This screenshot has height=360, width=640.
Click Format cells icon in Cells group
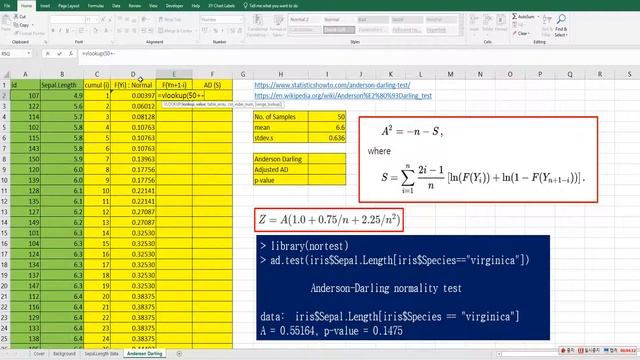pos(501,20)
